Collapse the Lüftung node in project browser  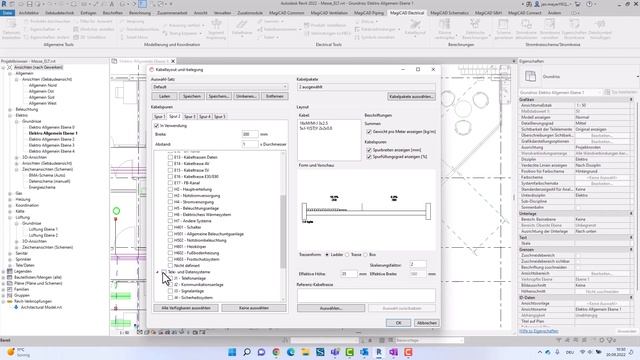pos(10,217)
